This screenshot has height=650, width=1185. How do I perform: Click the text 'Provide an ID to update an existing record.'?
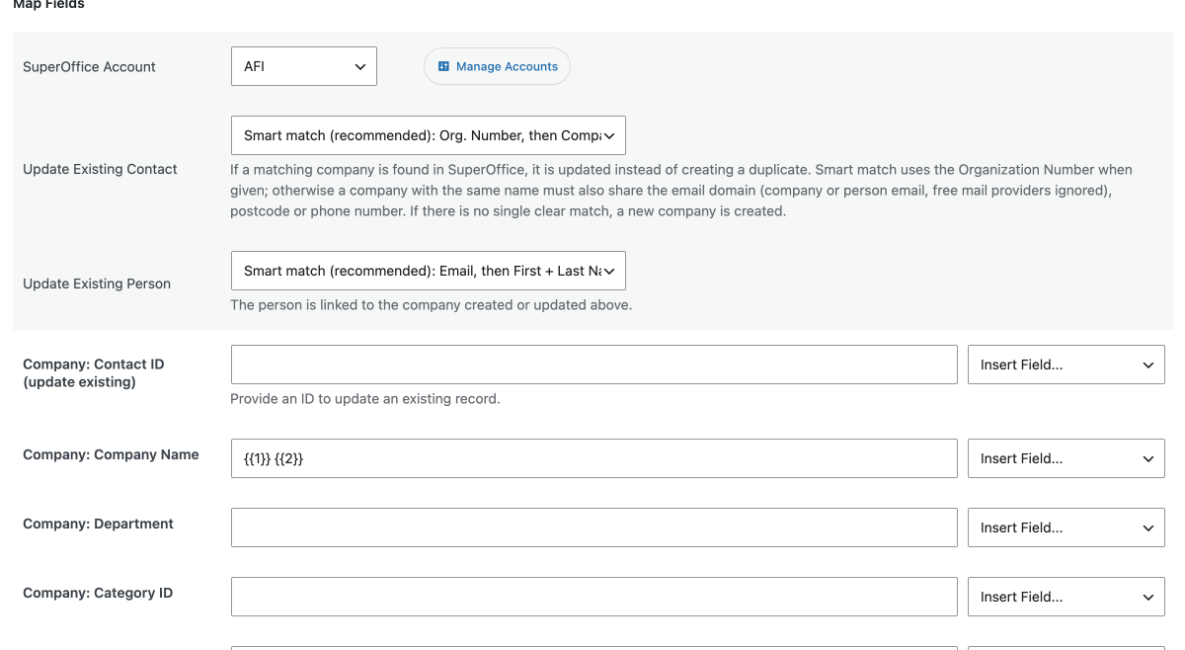point(365,398)
